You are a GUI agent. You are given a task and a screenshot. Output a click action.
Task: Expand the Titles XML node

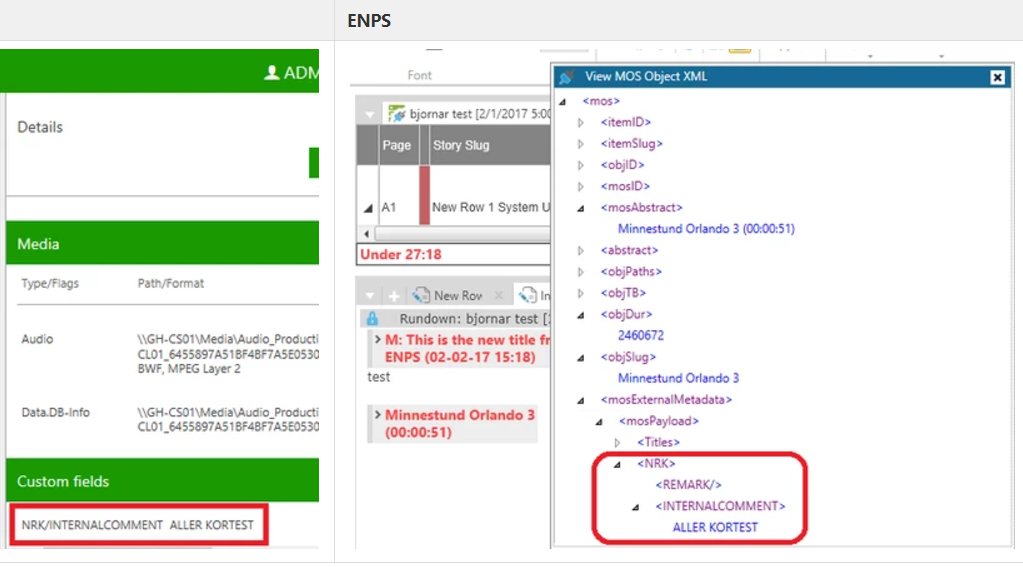click(617, 442)
